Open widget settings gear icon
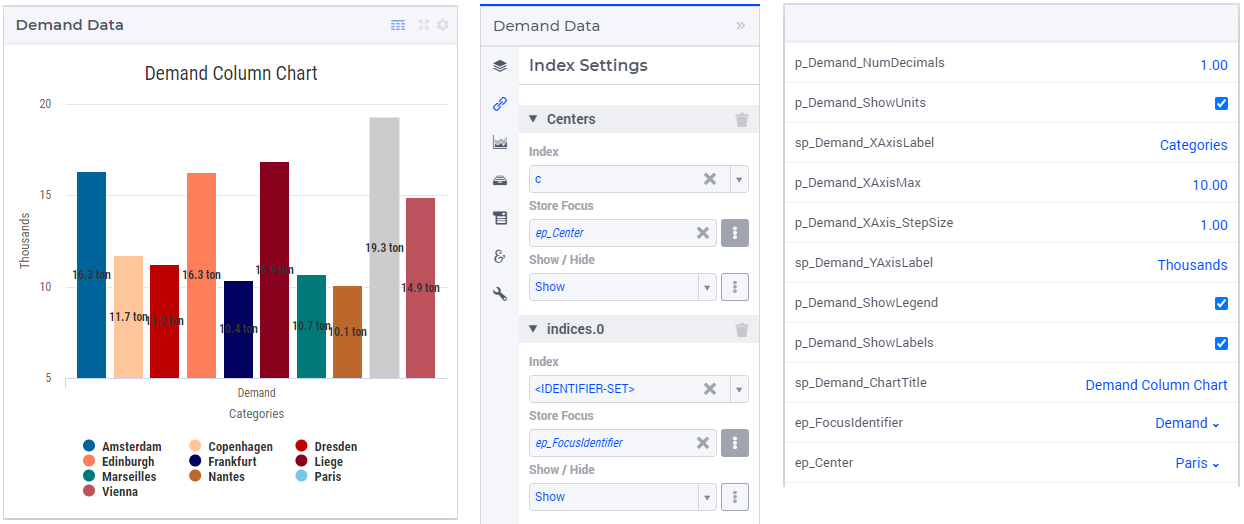 [443, 25]
